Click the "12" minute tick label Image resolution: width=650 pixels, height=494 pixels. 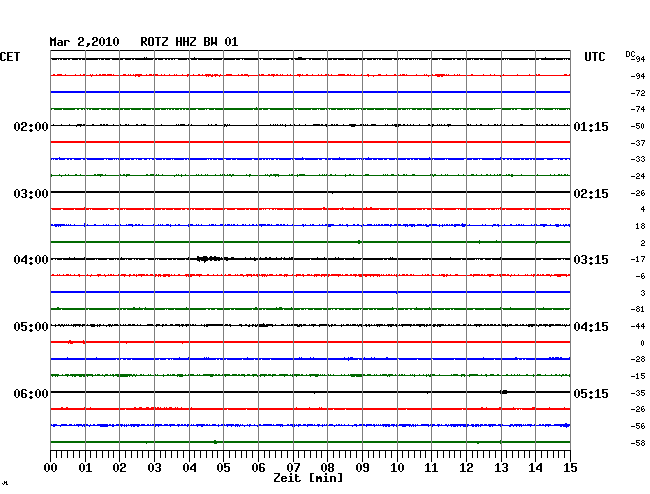click(x=466, y=468)
